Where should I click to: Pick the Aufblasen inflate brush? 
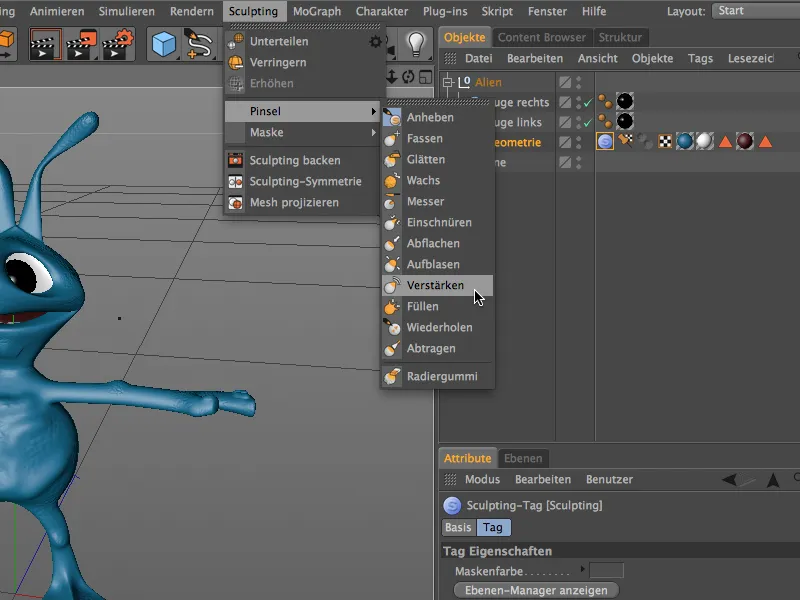click(x=438, y=264)
